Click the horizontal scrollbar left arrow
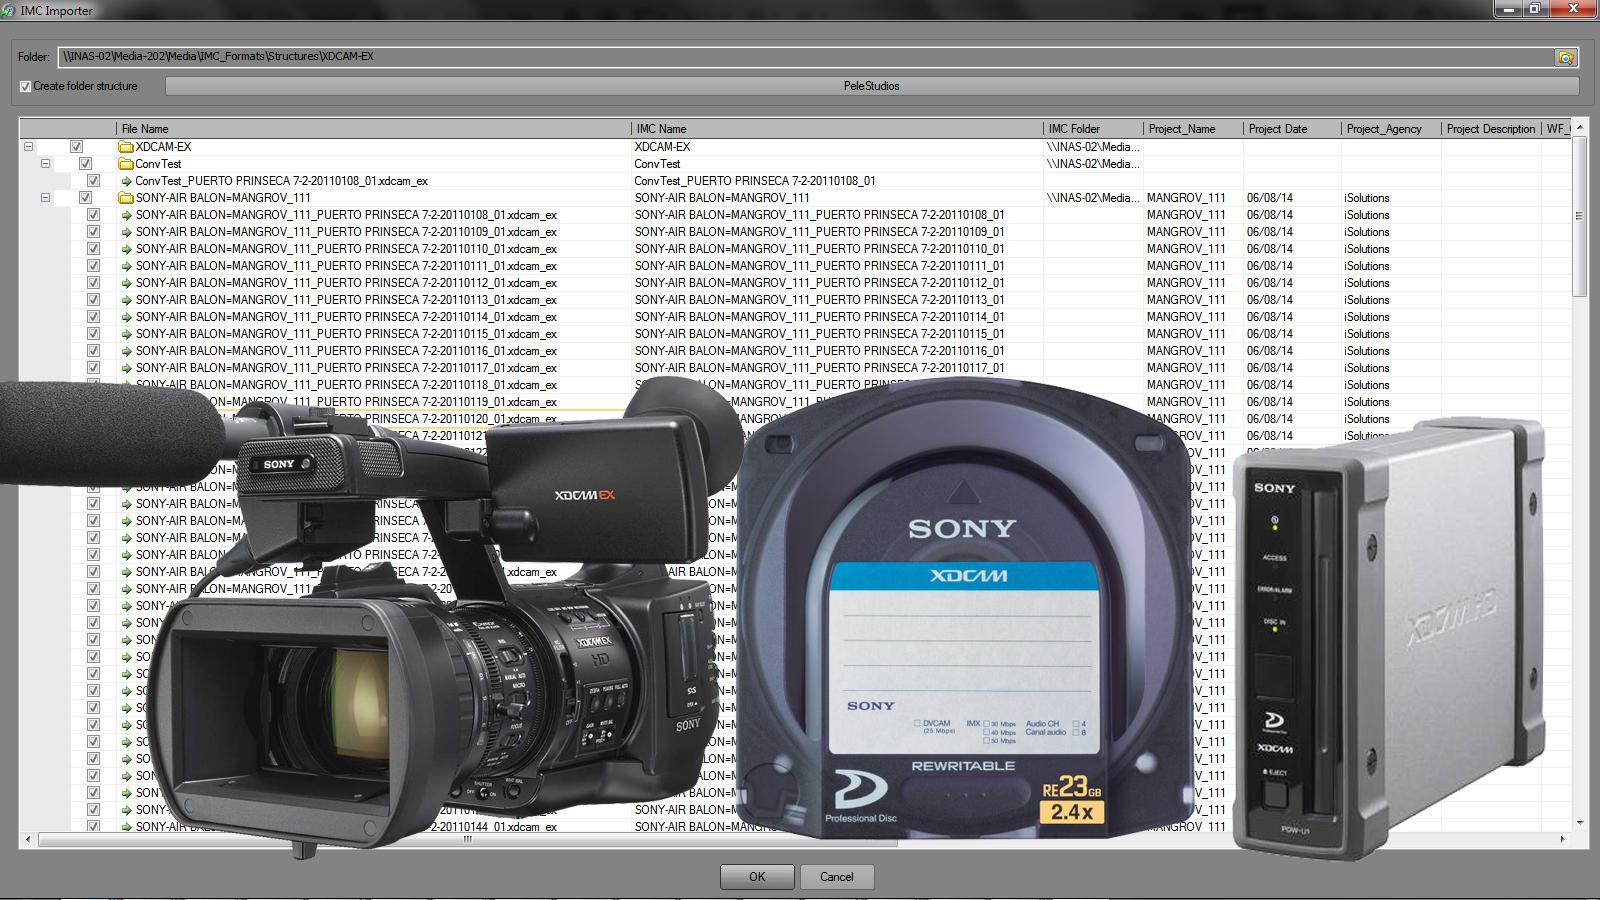 (28, 840)
